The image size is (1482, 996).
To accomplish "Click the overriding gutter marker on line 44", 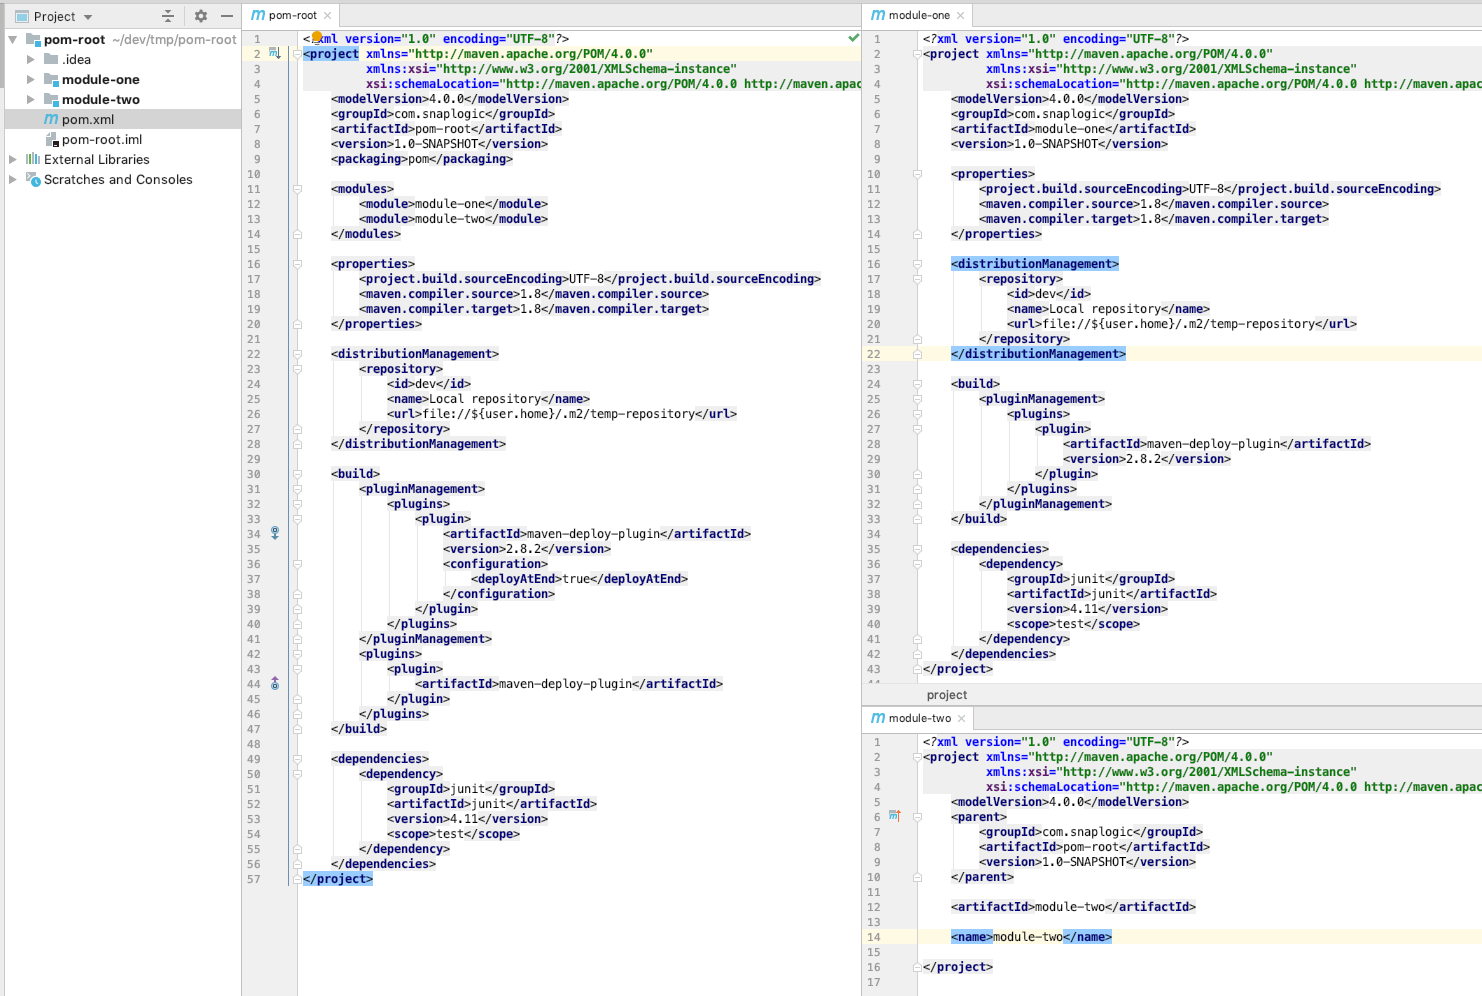I will point(275,684).
